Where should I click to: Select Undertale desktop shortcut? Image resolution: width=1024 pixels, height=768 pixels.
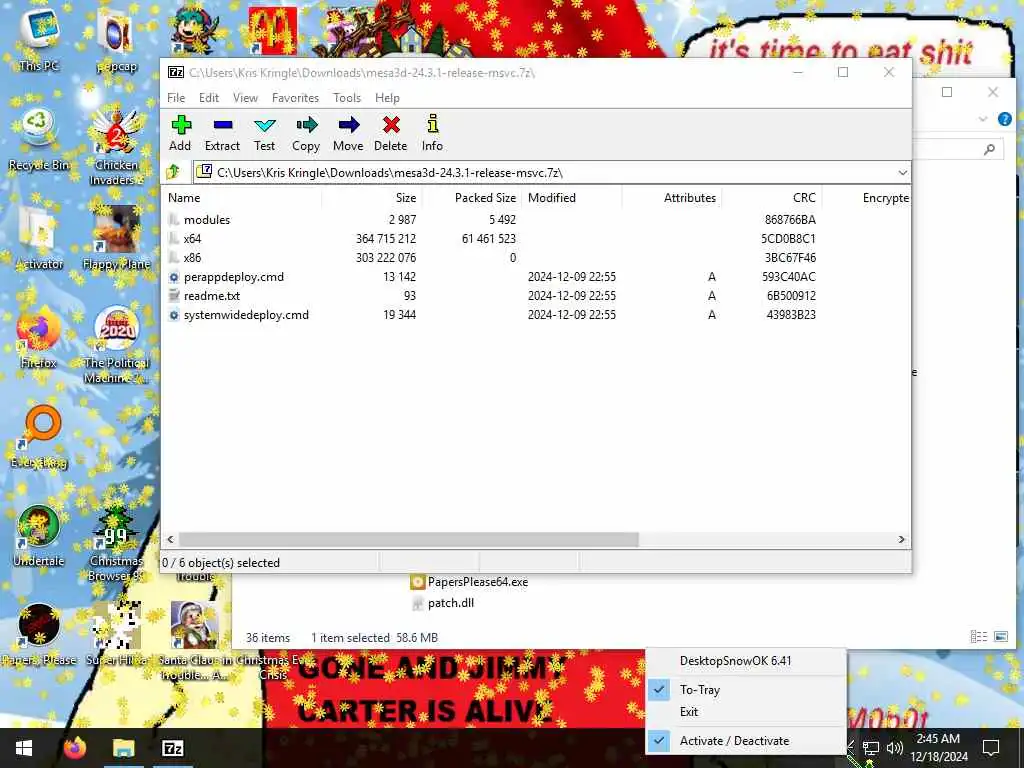(39, 537)
